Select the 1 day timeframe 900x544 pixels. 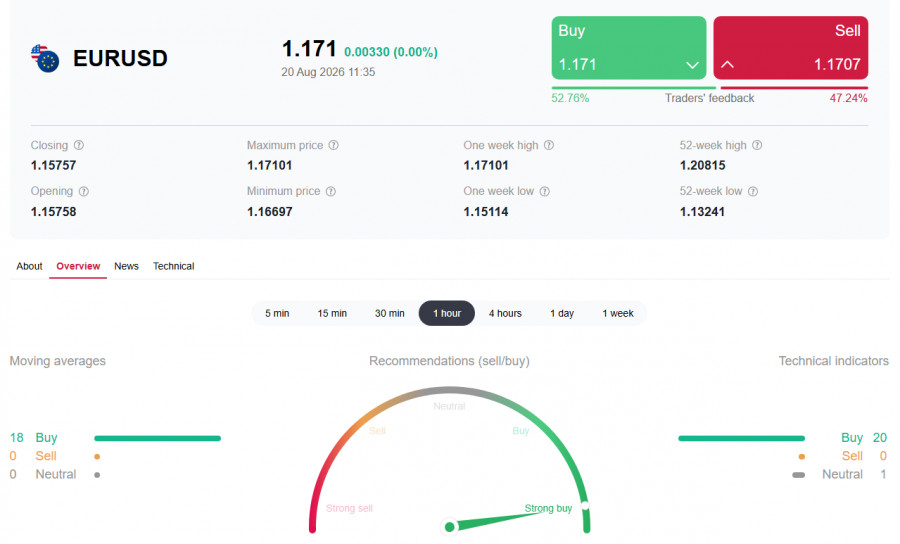point(562,313)
